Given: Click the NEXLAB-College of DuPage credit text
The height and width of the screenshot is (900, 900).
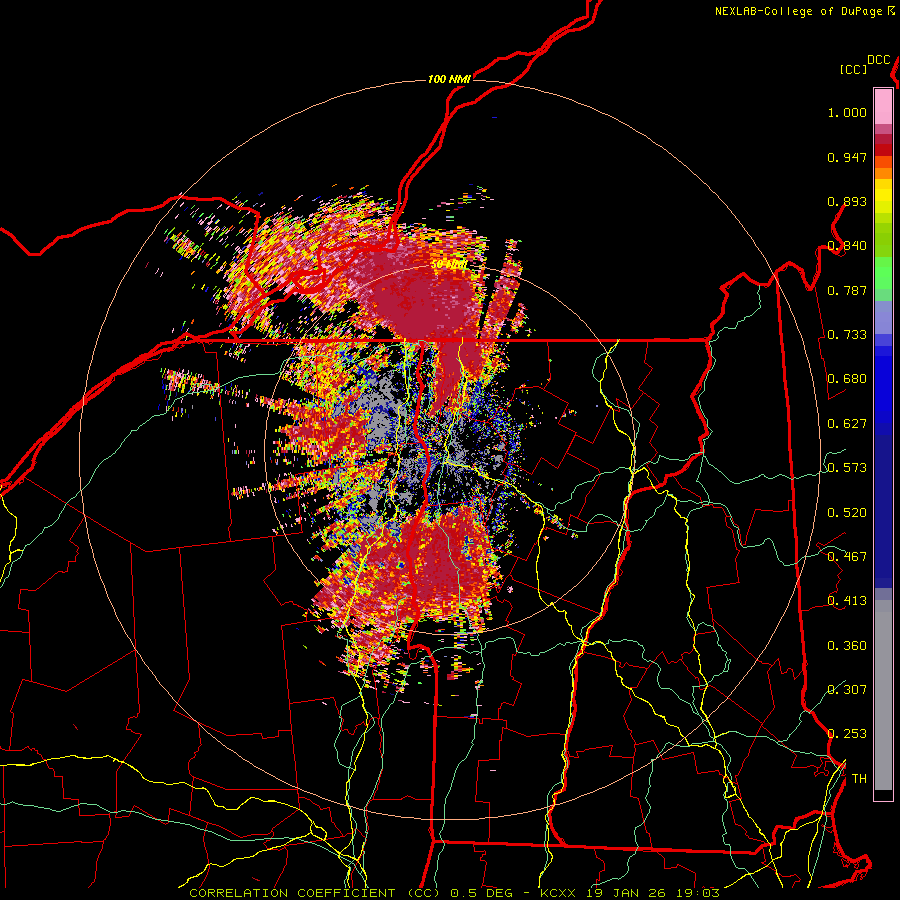Looking at the screenshot, I should point(798,11).
